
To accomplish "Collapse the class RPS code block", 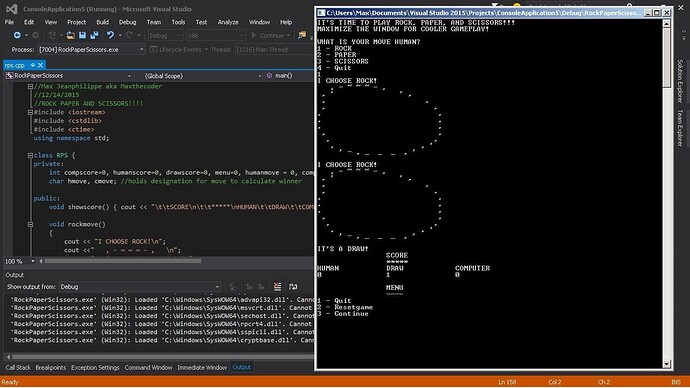I will [x=30, y=155].
